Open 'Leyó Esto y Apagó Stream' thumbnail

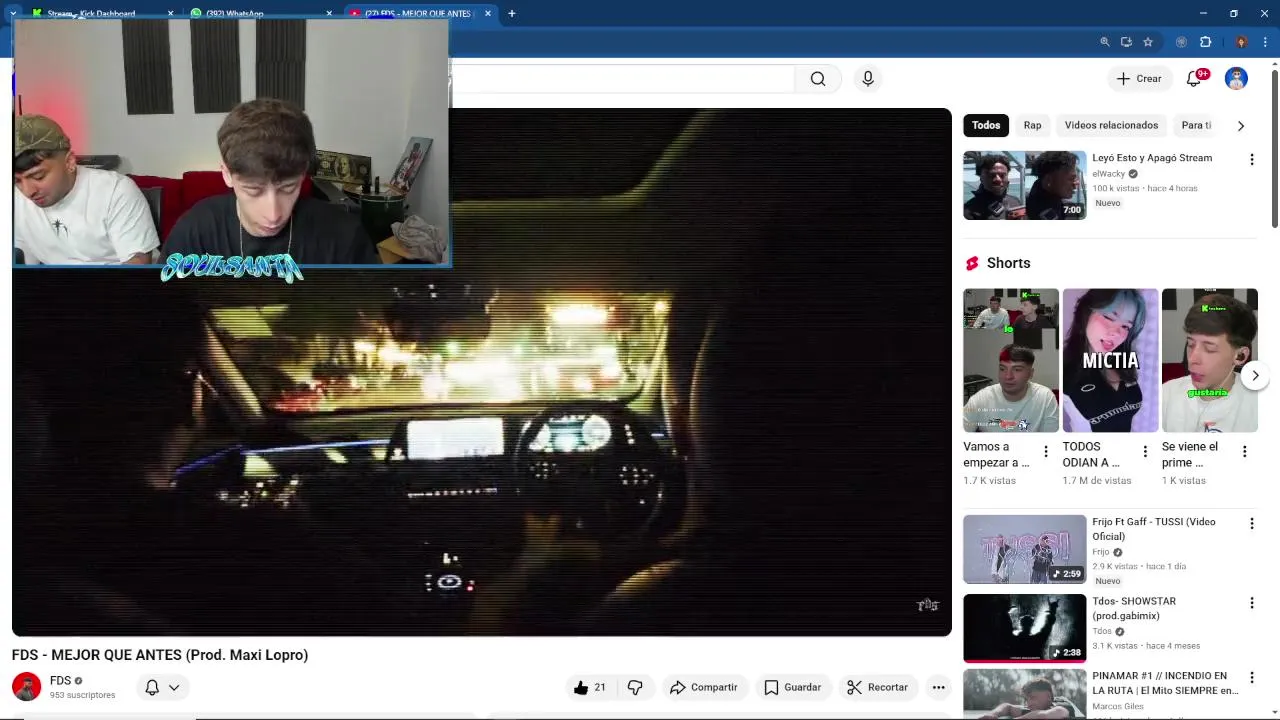click(x=1024, y=185)
